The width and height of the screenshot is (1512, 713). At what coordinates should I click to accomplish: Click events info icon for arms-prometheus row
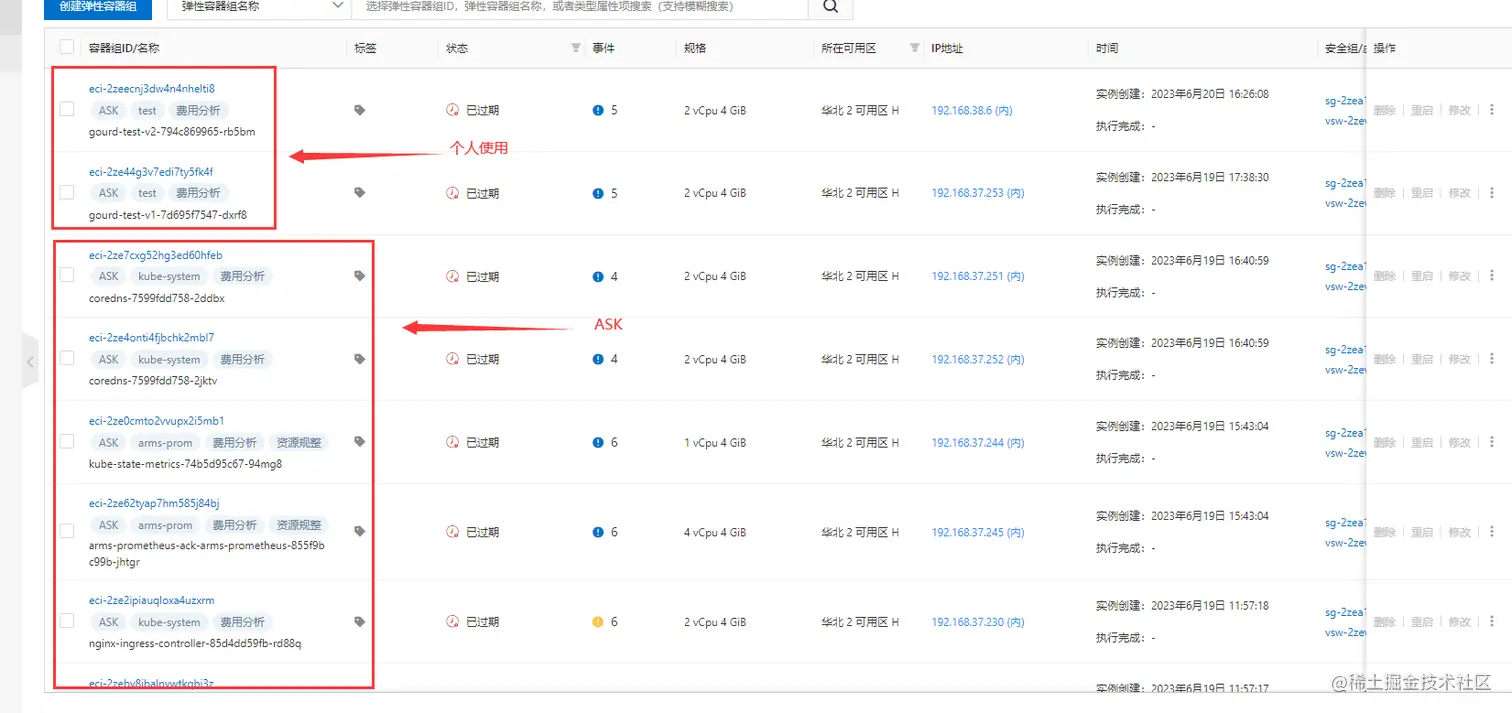(598, 532)
